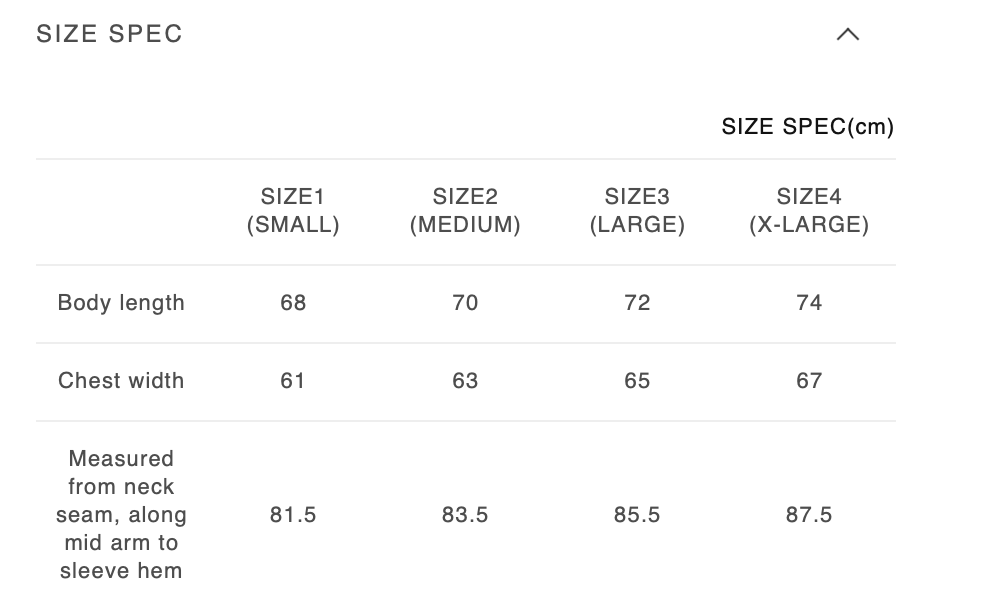Click the neck seam to sleeve hem label
Viewport: 996px width, 598px height.
click(x=121, y=515)
